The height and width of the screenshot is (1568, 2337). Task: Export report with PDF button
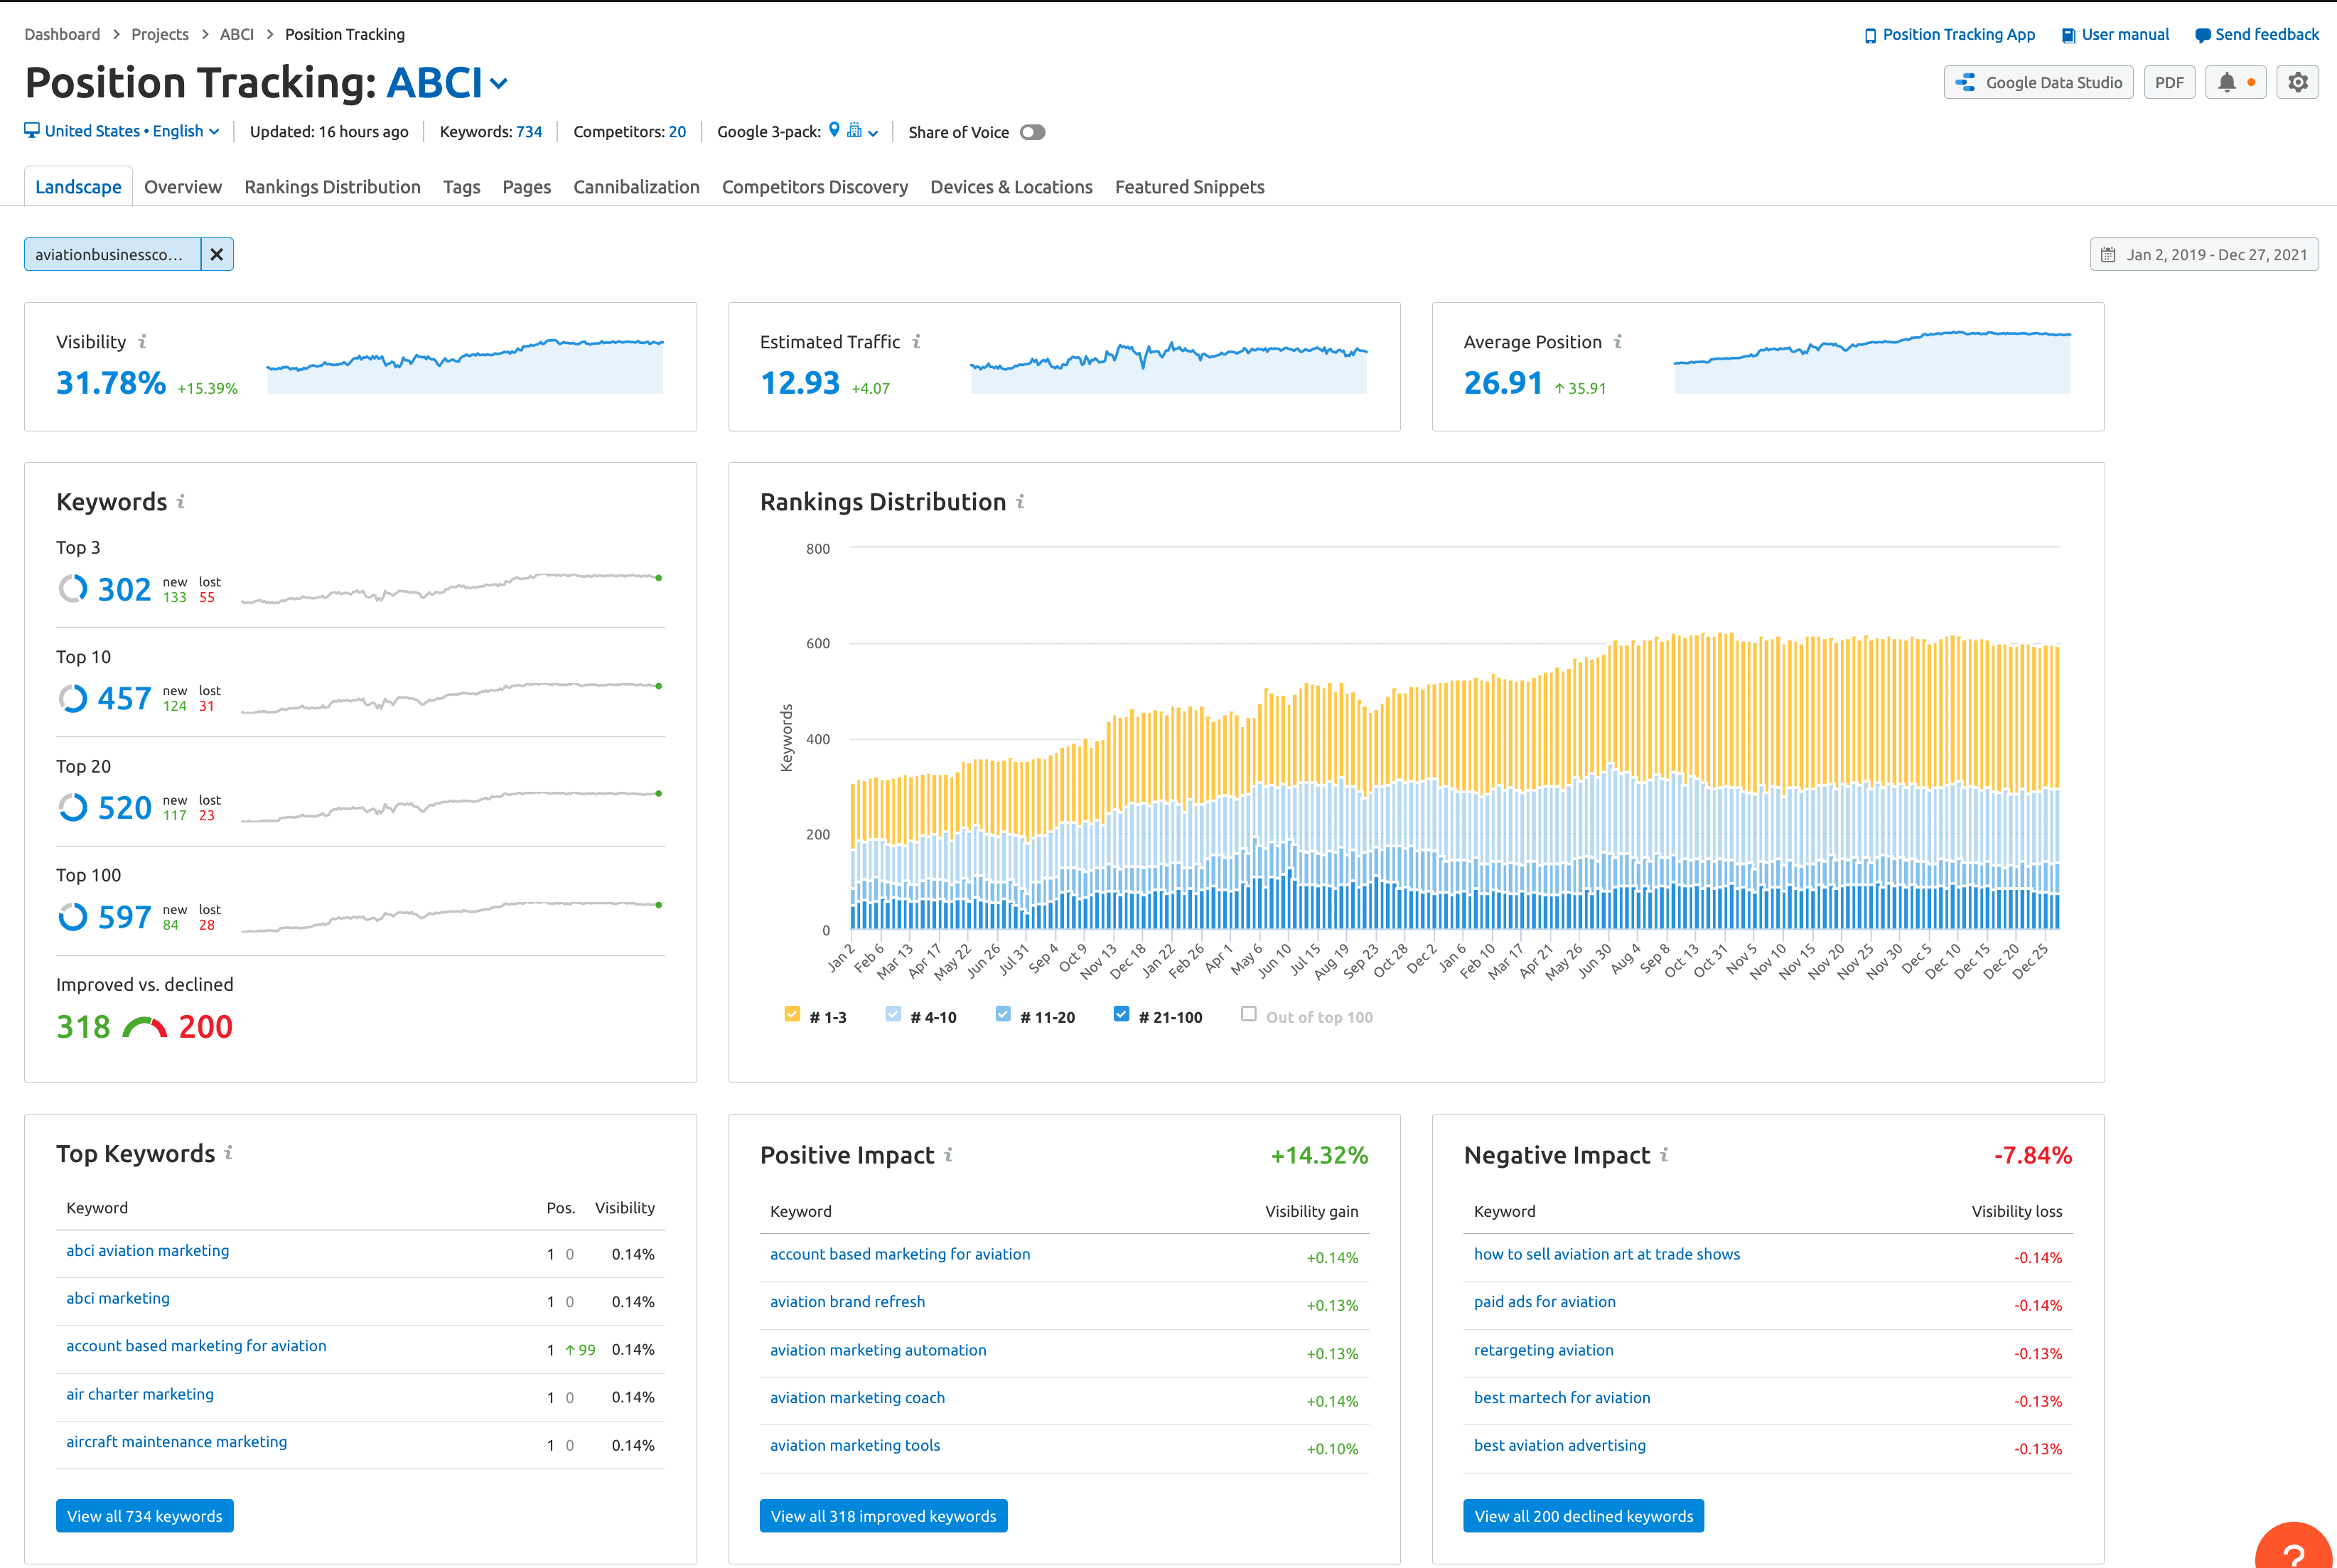coord(2169,83)
